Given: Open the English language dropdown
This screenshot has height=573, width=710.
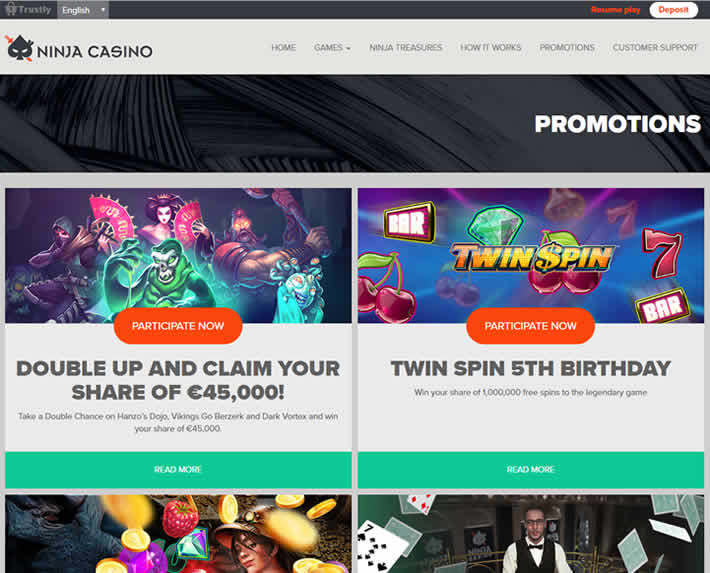Looking at the screenshot, I should click(x=83, y=10).
